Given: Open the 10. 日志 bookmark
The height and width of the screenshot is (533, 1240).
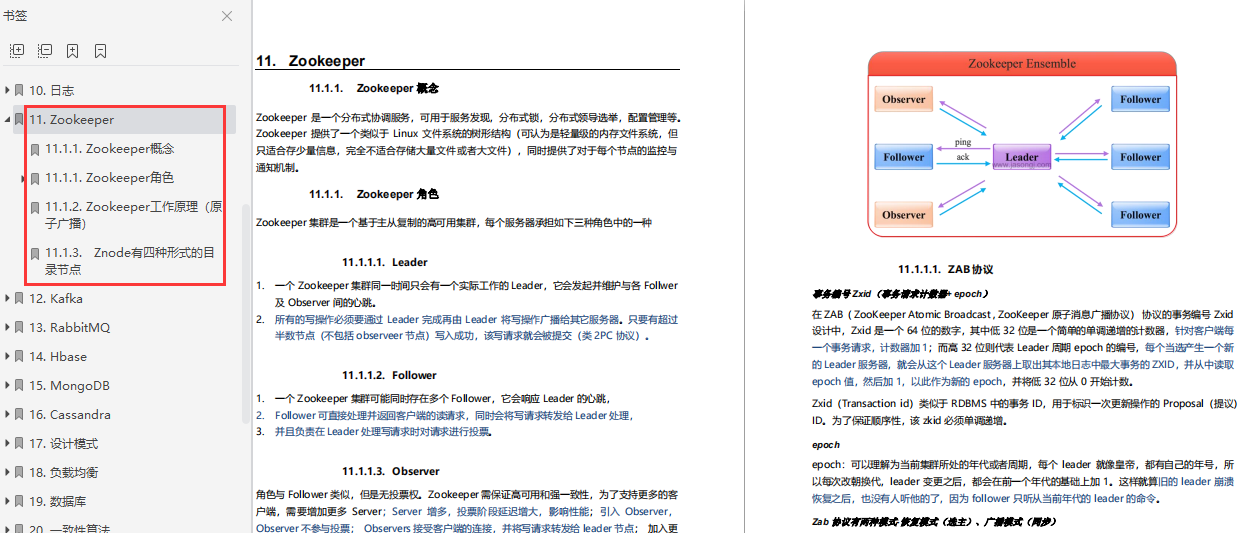Looking at the screenshot, I should (x=51, y=90).
